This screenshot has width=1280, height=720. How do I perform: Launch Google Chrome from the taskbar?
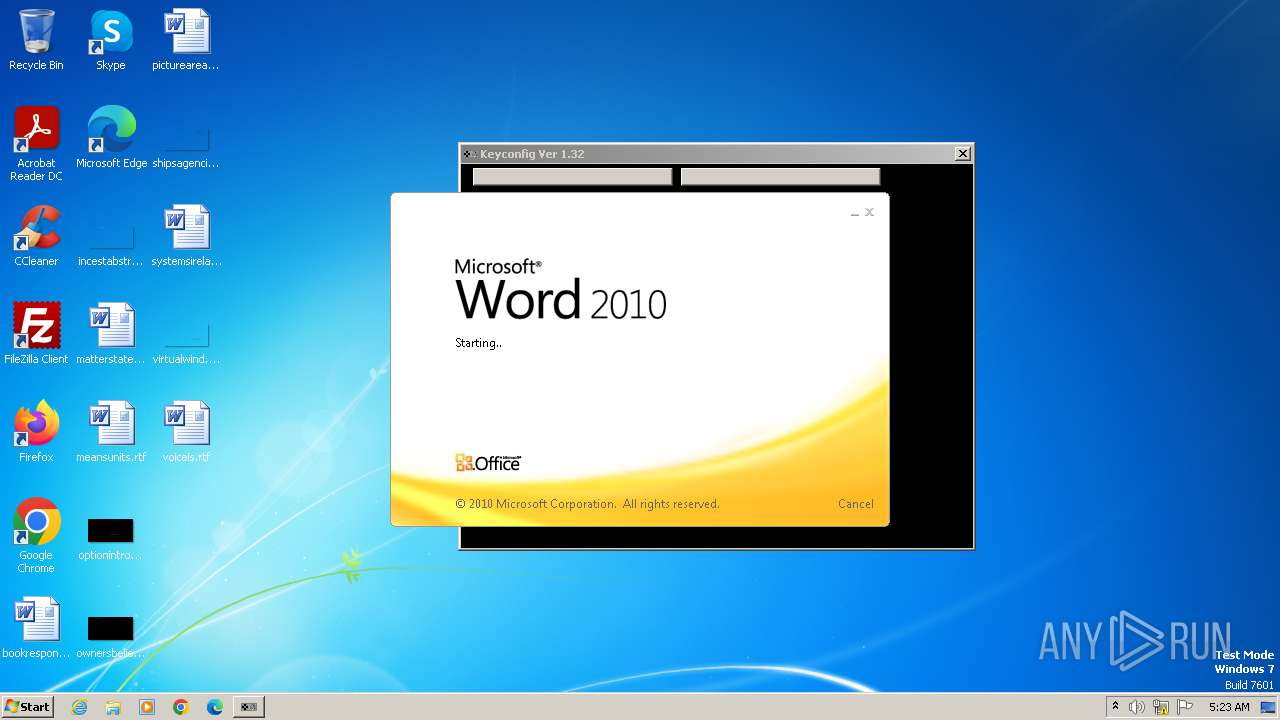pyautogui.click(x=180, y=707)
